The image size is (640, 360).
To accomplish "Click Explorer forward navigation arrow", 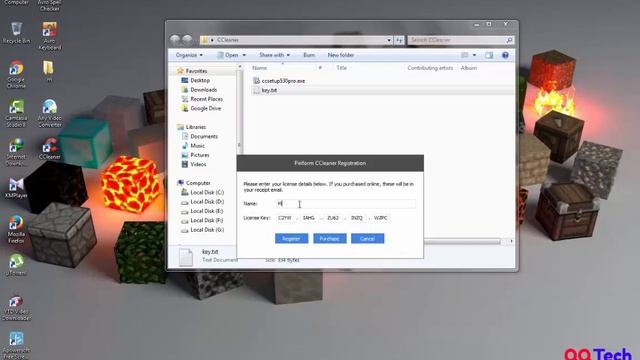I will tap(187, 40).
